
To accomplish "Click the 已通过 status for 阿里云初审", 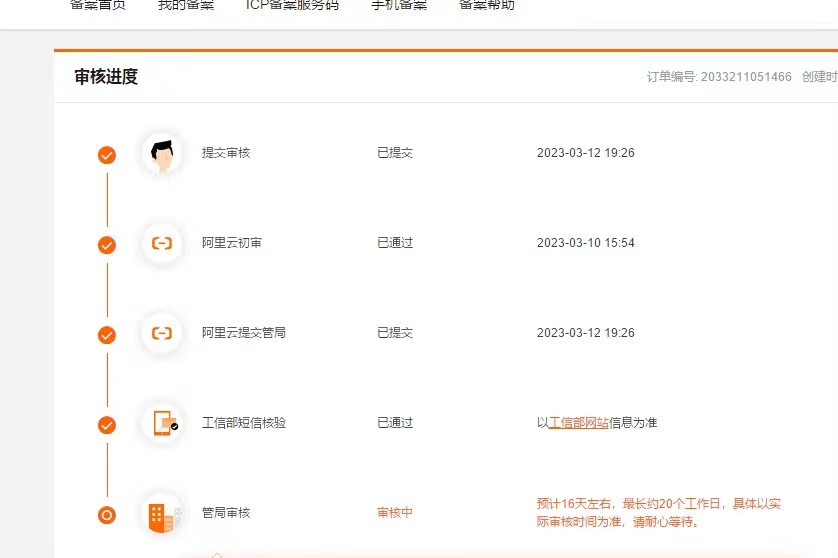I will pyautogui.click(x=395, y=243).
